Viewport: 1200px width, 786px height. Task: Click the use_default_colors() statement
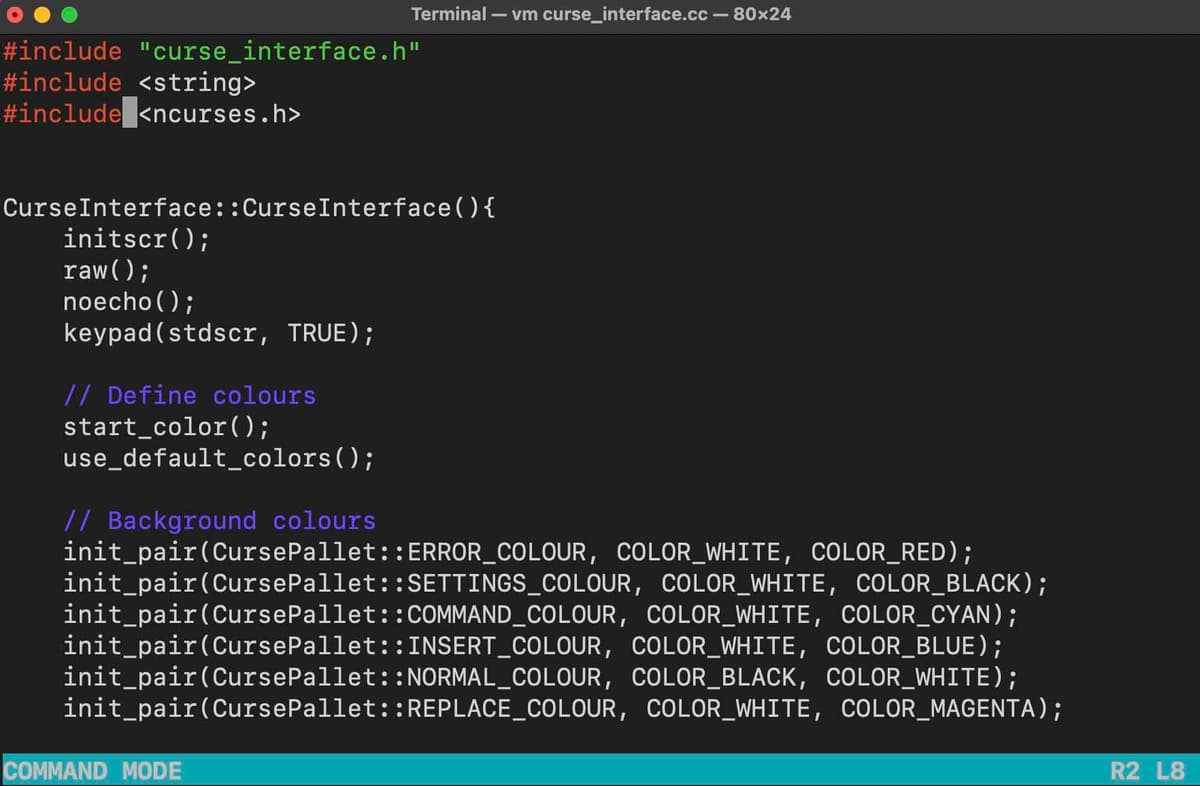point(218,458)
